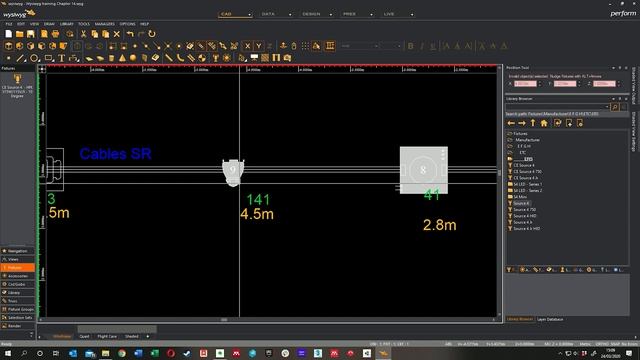Select the Rectangle drawing tool
Viewport: 640px width, 360px height.
(49, 58)
